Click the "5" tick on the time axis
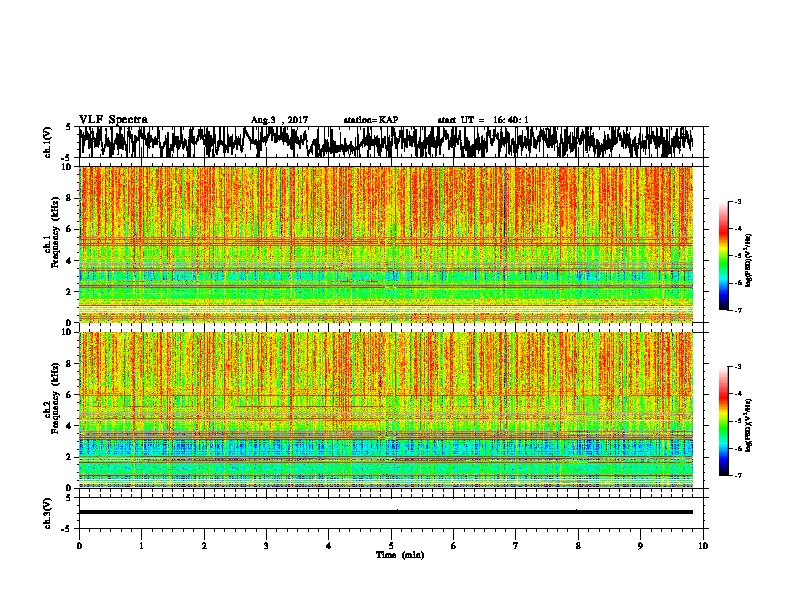The width and height of the screenshot is (792, 612). pos(391,546)
